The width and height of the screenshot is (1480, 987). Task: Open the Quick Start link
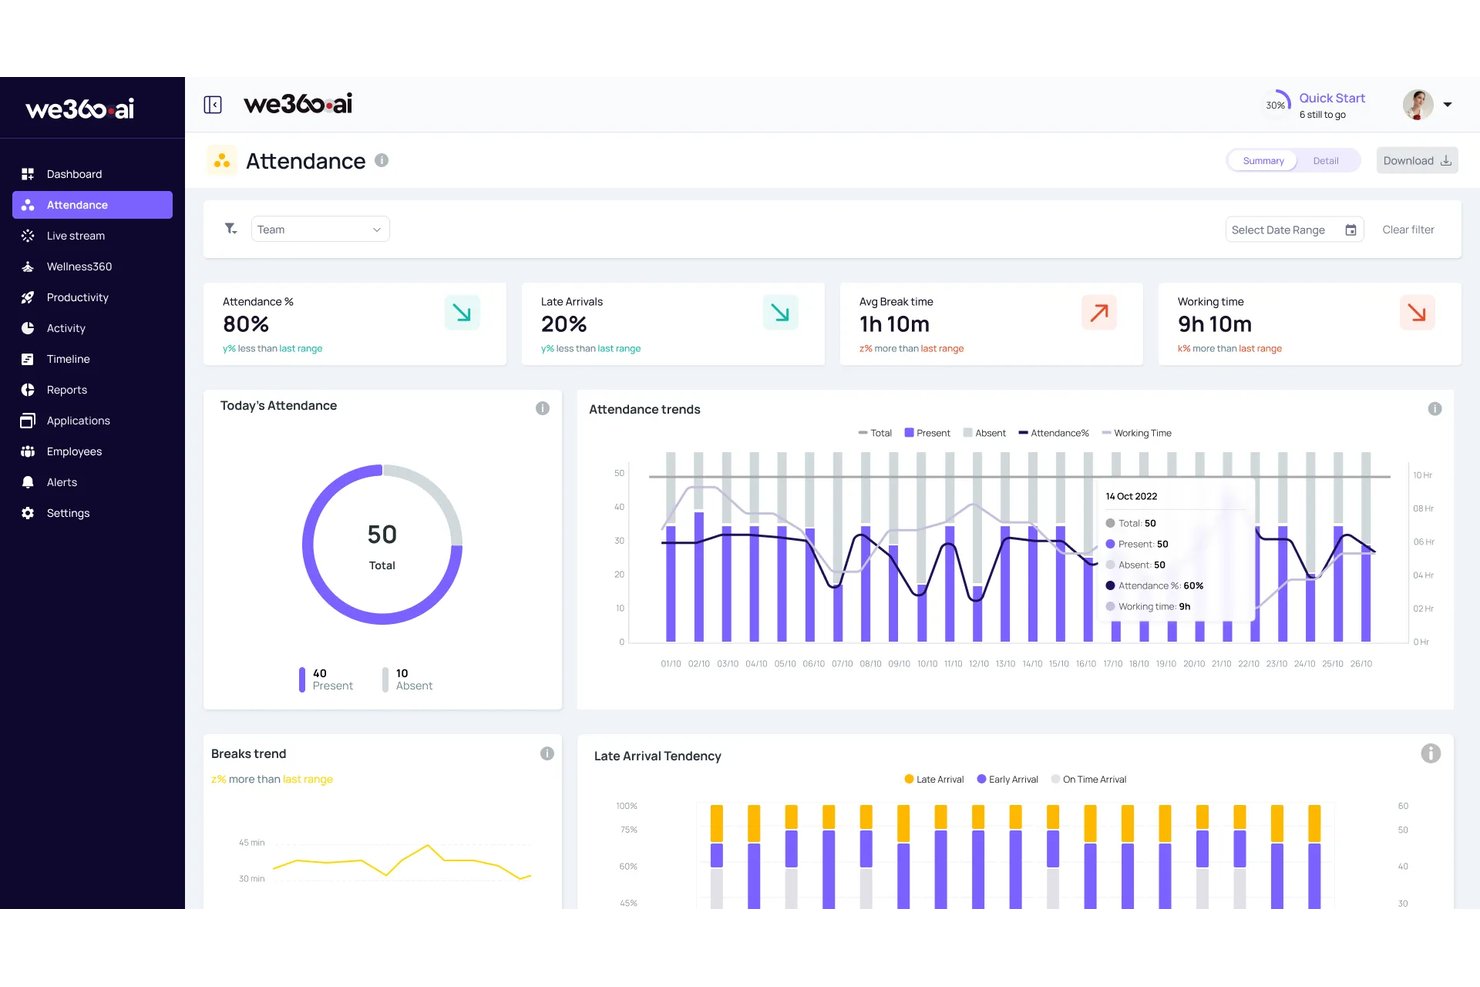click(x=1332, y=98)
